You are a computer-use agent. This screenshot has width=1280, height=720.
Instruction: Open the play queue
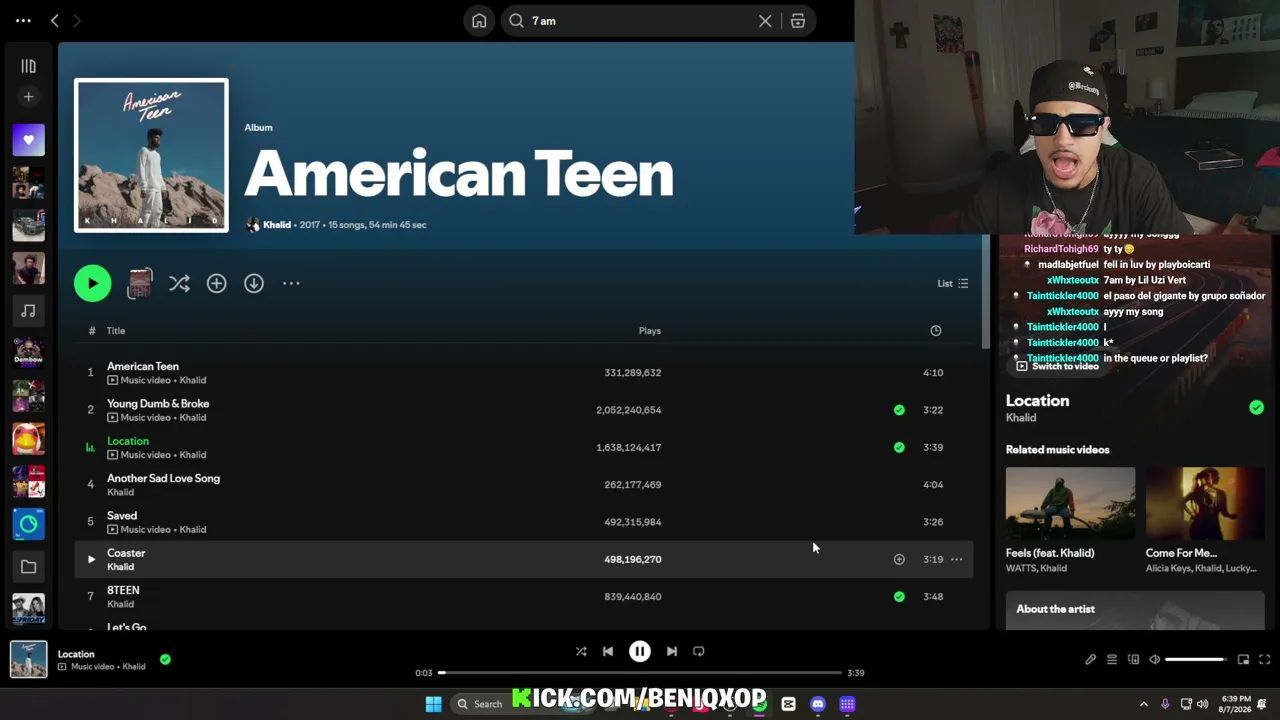pos(1111,659)
